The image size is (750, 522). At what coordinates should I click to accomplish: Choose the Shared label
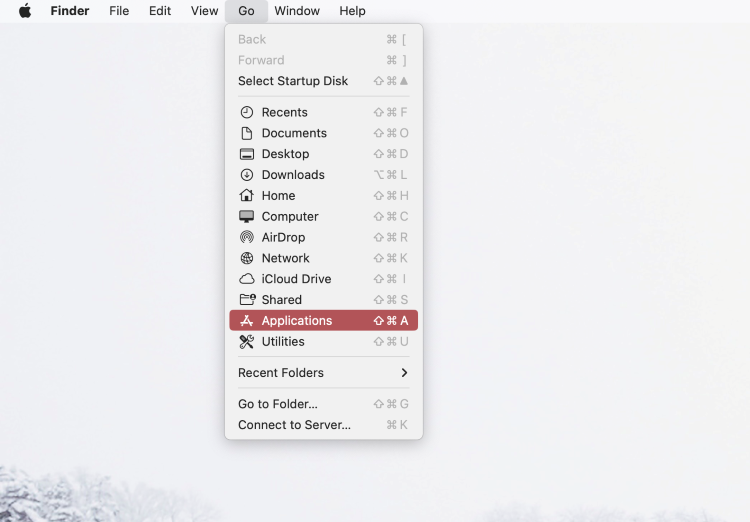(282, 300)
